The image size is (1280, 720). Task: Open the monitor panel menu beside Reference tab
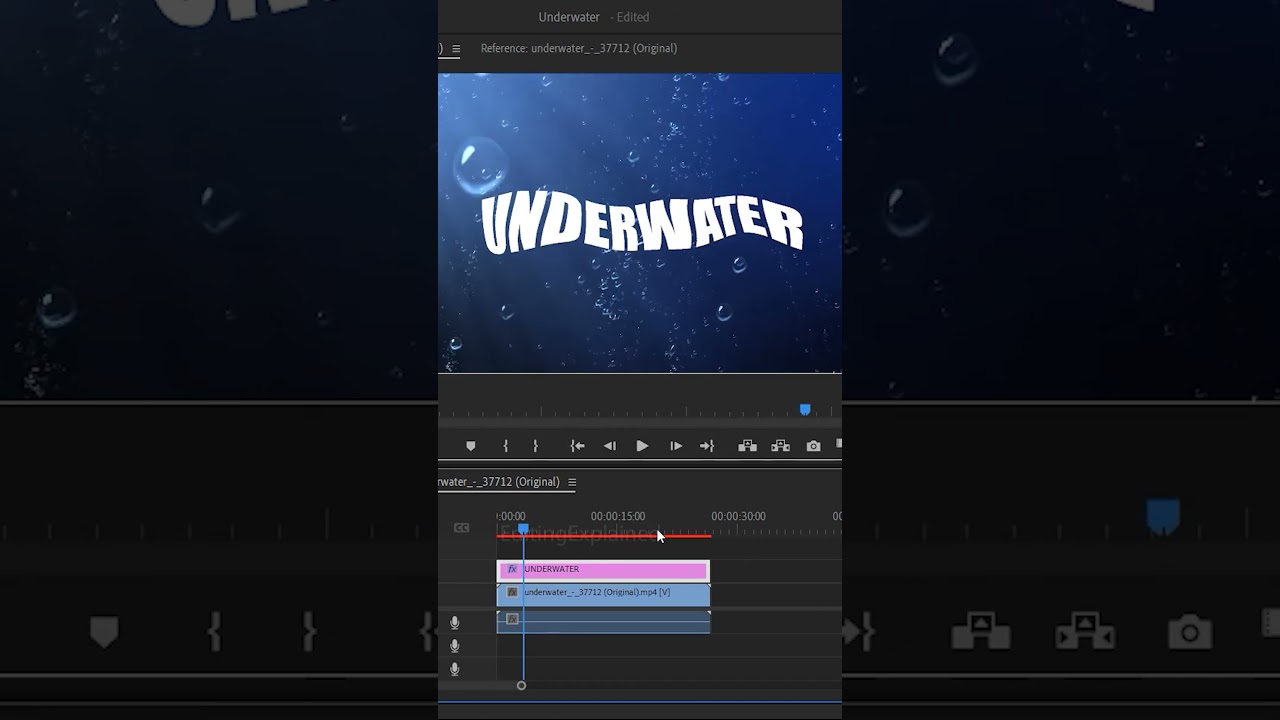coord(456,49)
